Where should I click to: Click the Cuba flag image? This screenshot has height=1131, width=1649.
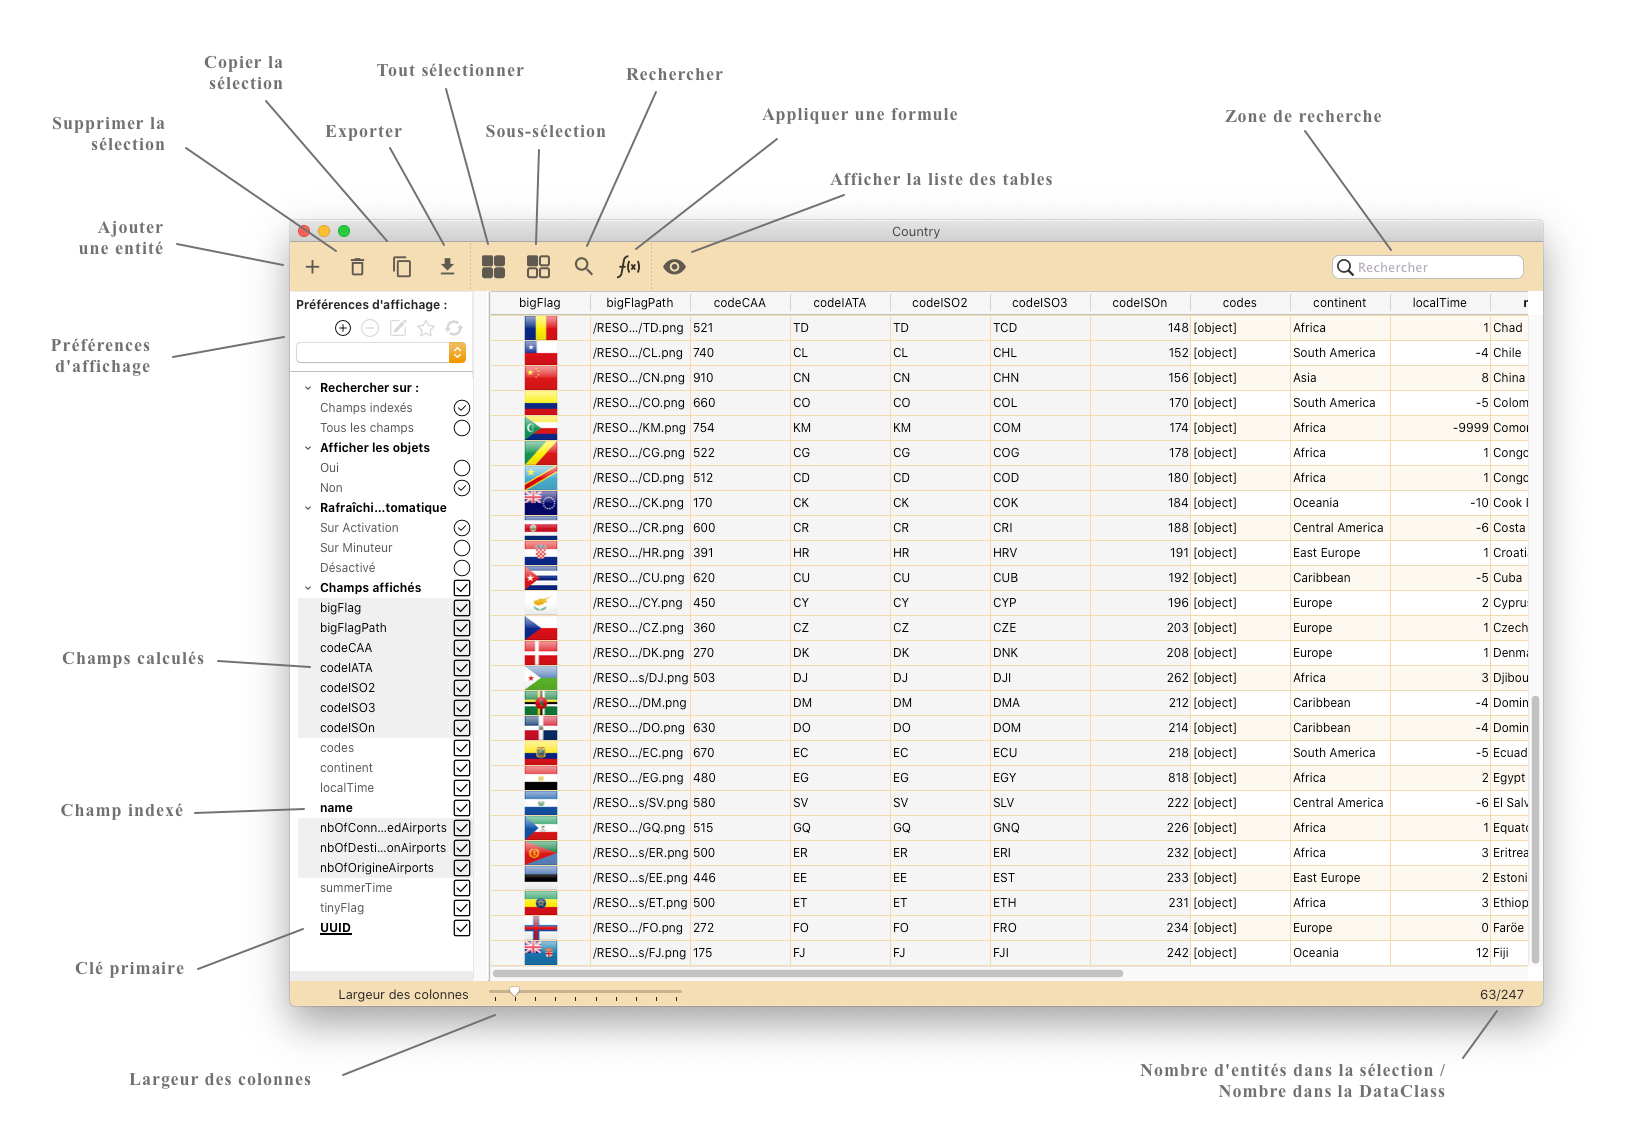click(541, 578)
